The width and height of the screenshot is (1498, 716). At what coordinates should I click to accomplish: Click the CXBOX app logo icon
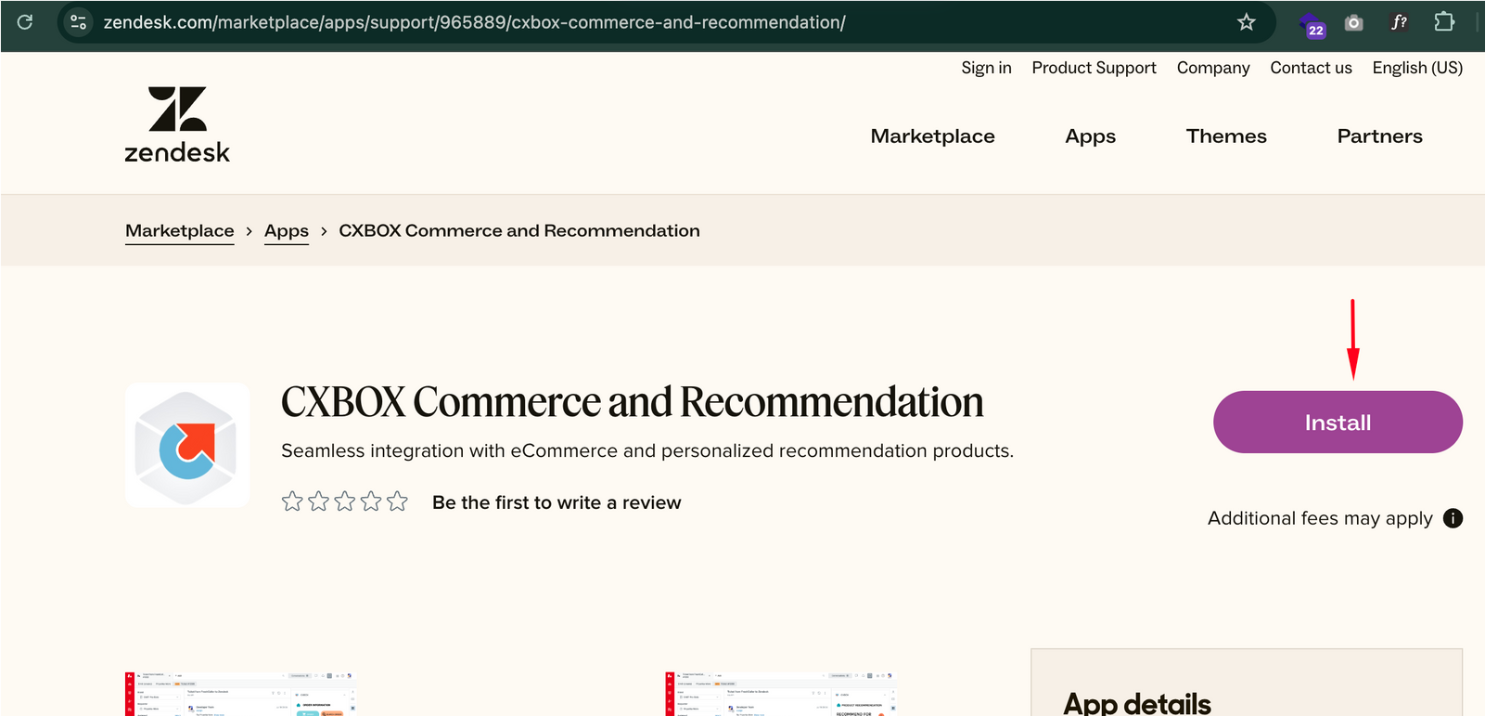pyautogui.click(x=188, y=445)
